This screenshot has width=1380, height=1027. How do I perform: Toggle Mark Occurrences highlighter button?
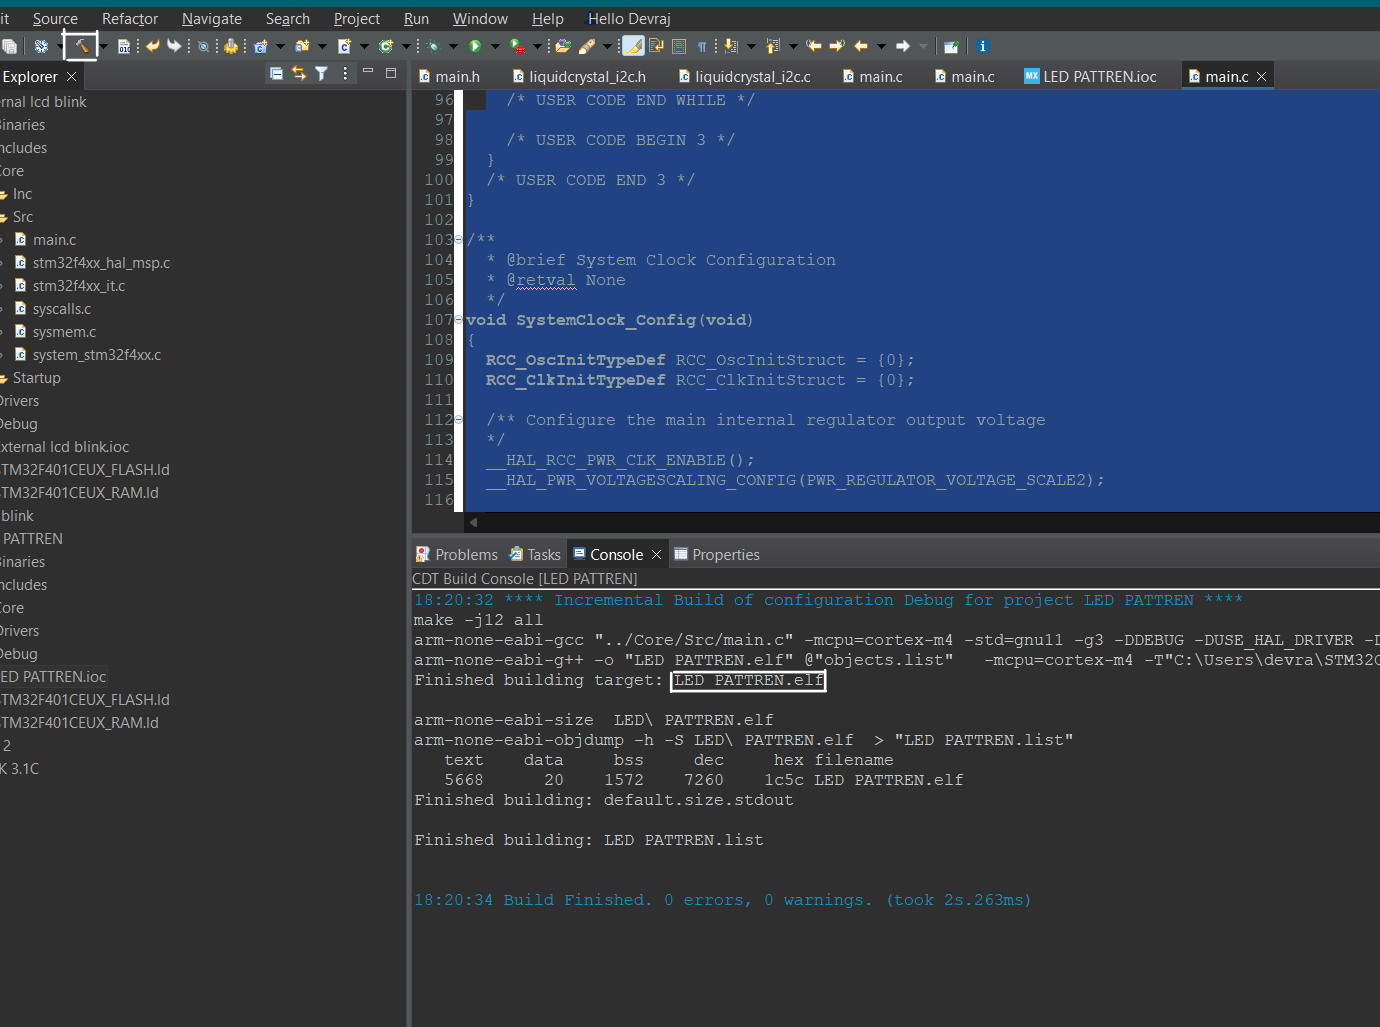click(633, 46)
